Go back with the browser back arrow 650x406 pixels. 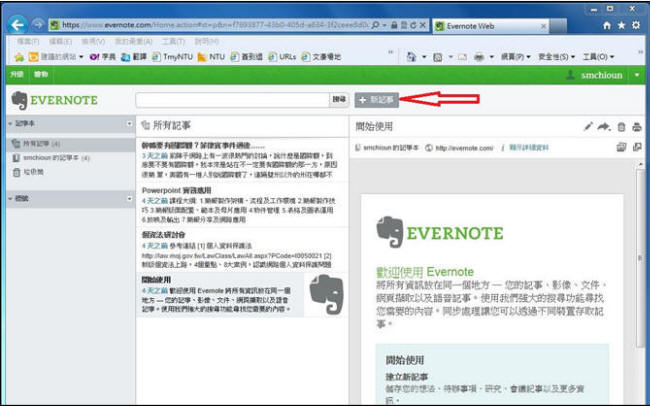17,25
